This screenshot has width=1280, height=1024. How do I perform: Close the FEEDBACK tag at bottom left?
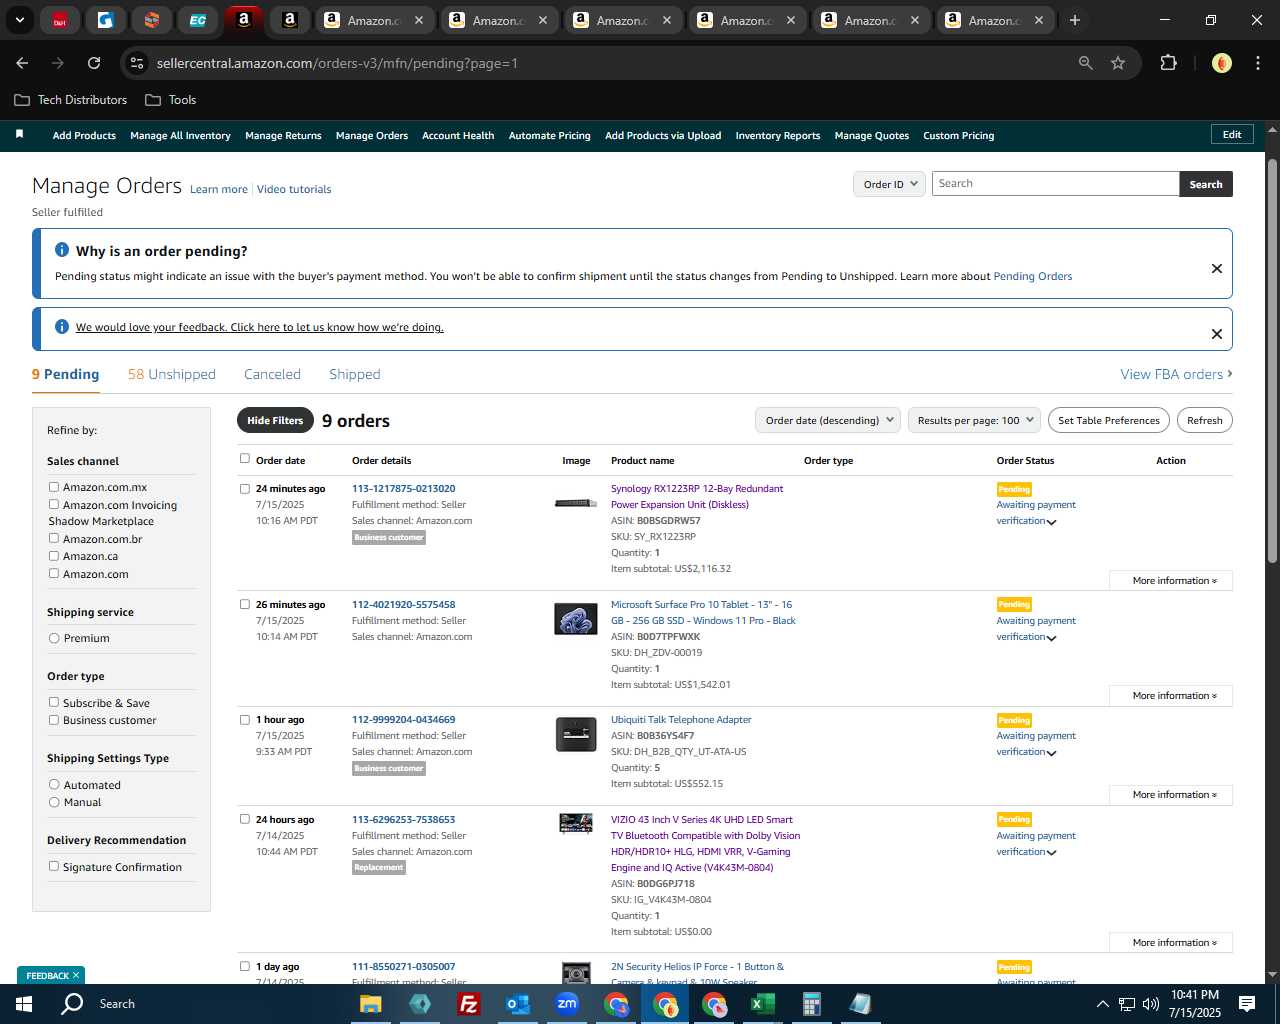pyautogui.click(x=76, y=975)
